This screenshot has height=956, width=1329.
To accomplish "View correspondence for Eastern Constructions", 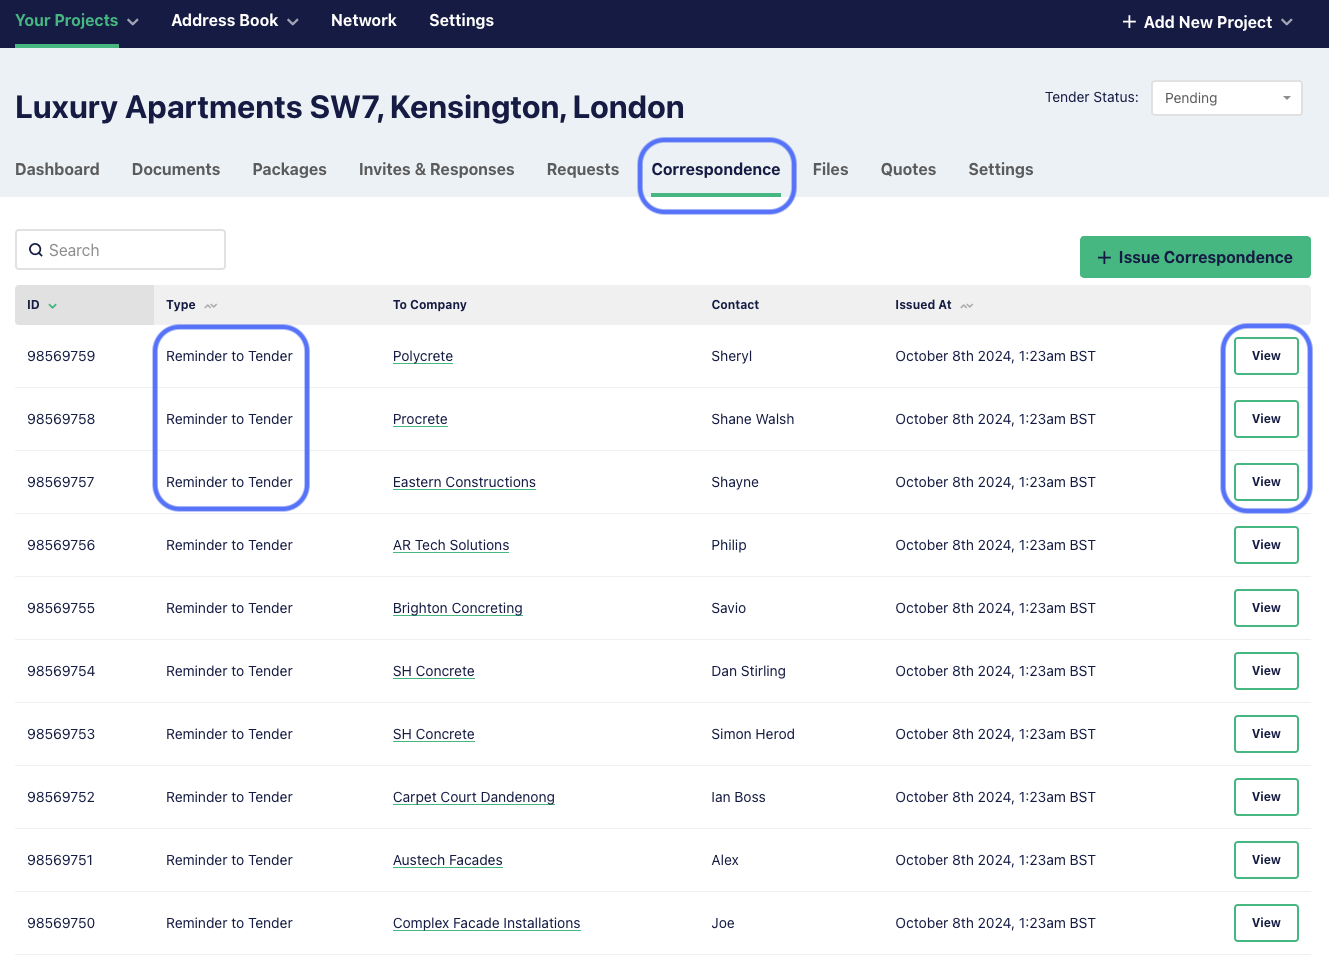I will point(1266,482).
